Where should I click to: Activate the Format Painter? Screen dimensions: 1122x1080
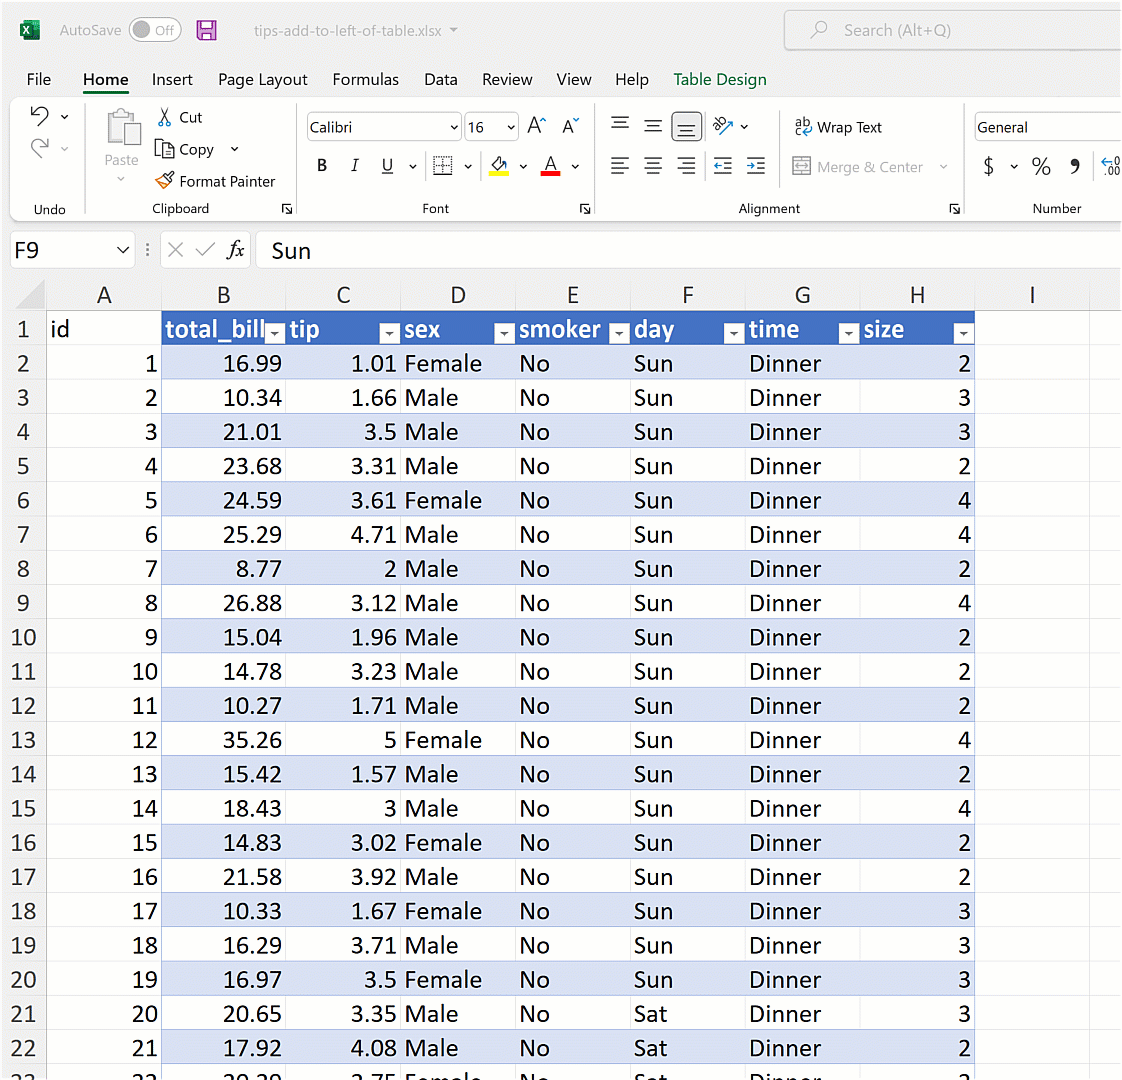point(216,181)
